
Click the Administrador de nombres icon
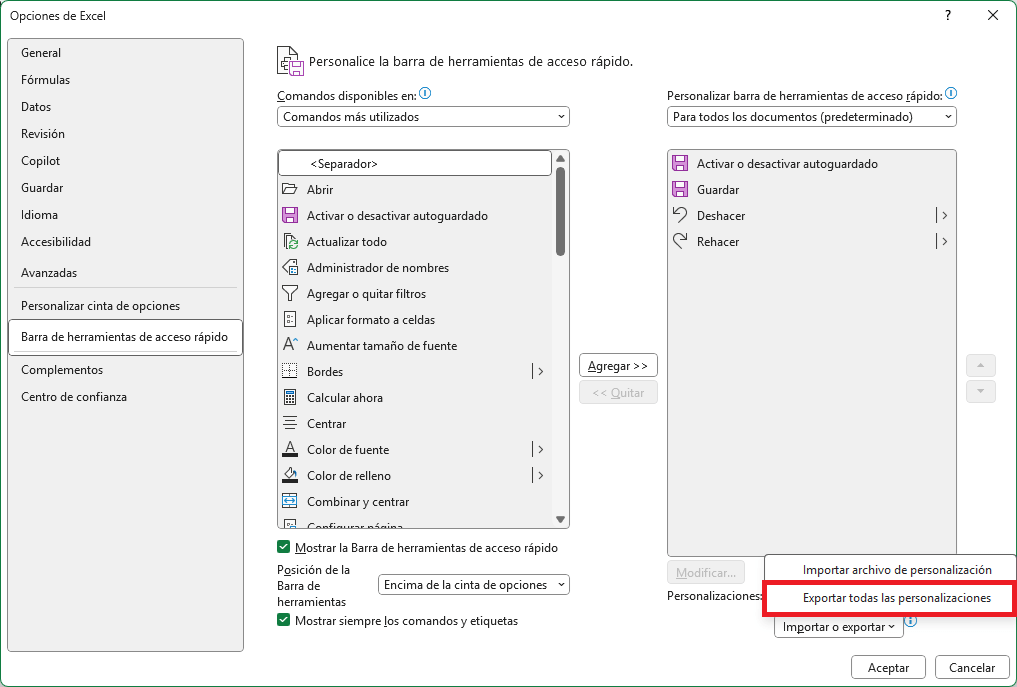(x=289, y=267)
